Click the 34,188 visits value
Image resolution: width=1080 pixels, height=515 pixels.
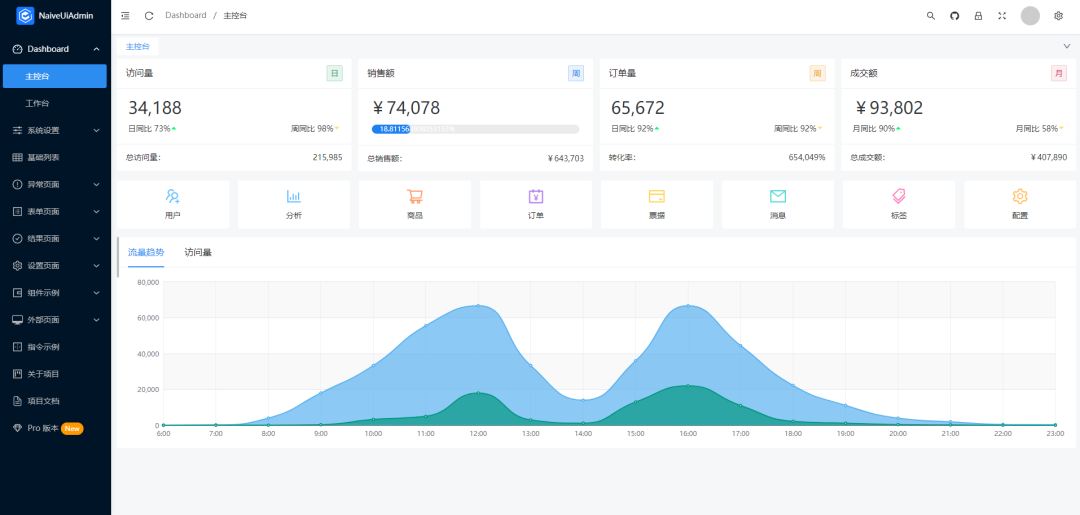155,108
